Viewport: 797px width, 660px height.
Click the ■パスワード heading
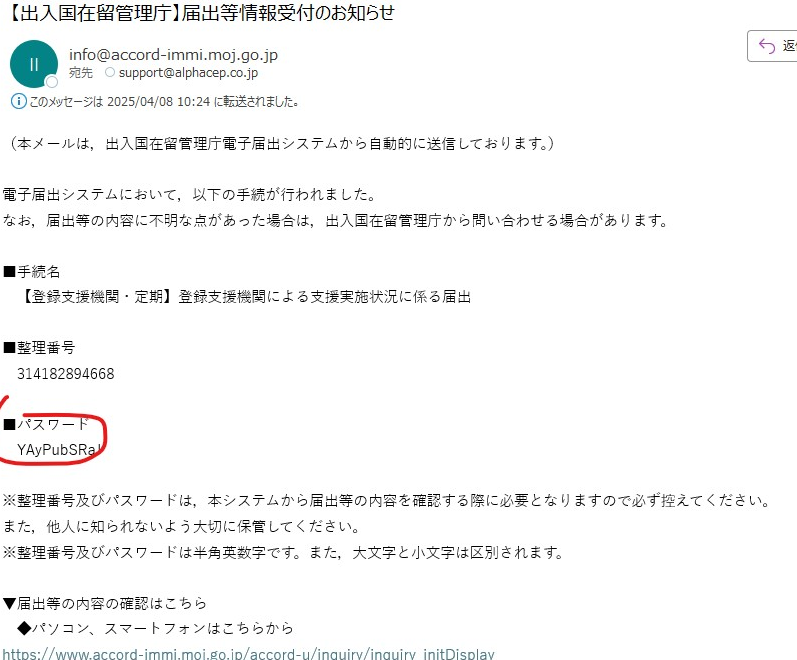click(x=46, y=424)
